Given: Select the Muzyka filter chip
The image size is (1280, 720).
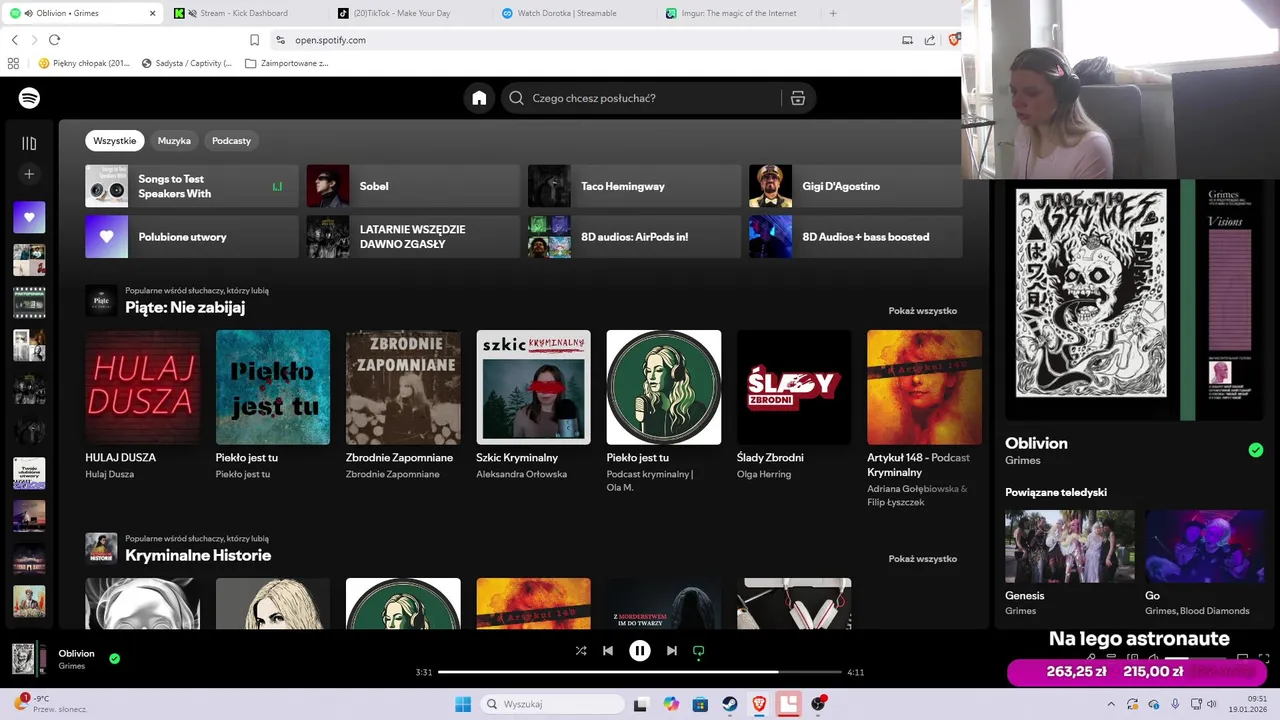Looking at the screenshot, I should coord(174,141).
